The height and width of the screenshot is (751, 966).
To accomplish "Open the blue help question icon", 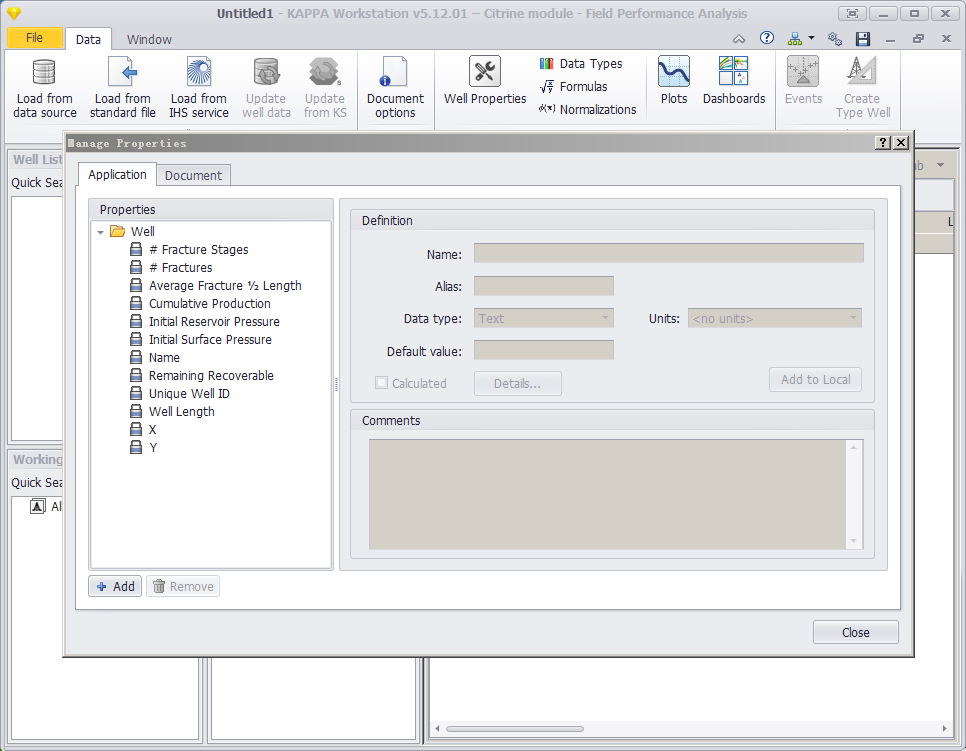I will point(766,38).
